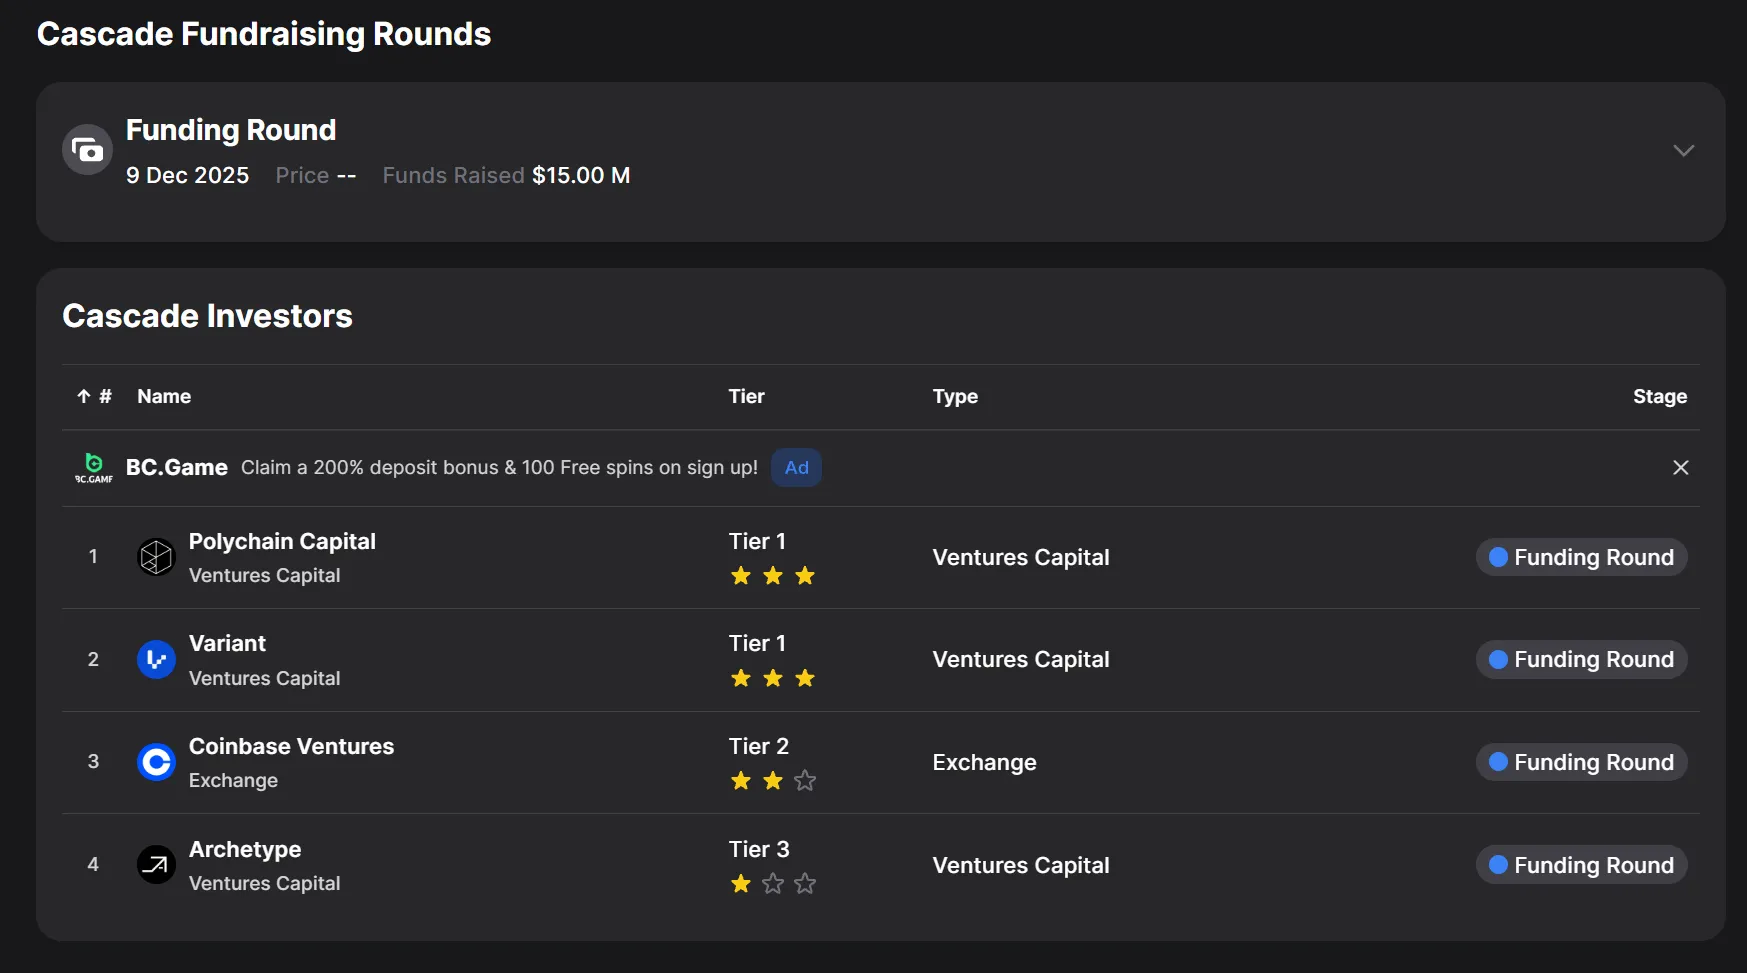Sort investors by rank number column
Viewport: 1747px width, 973px height.
tap(94, 396)
